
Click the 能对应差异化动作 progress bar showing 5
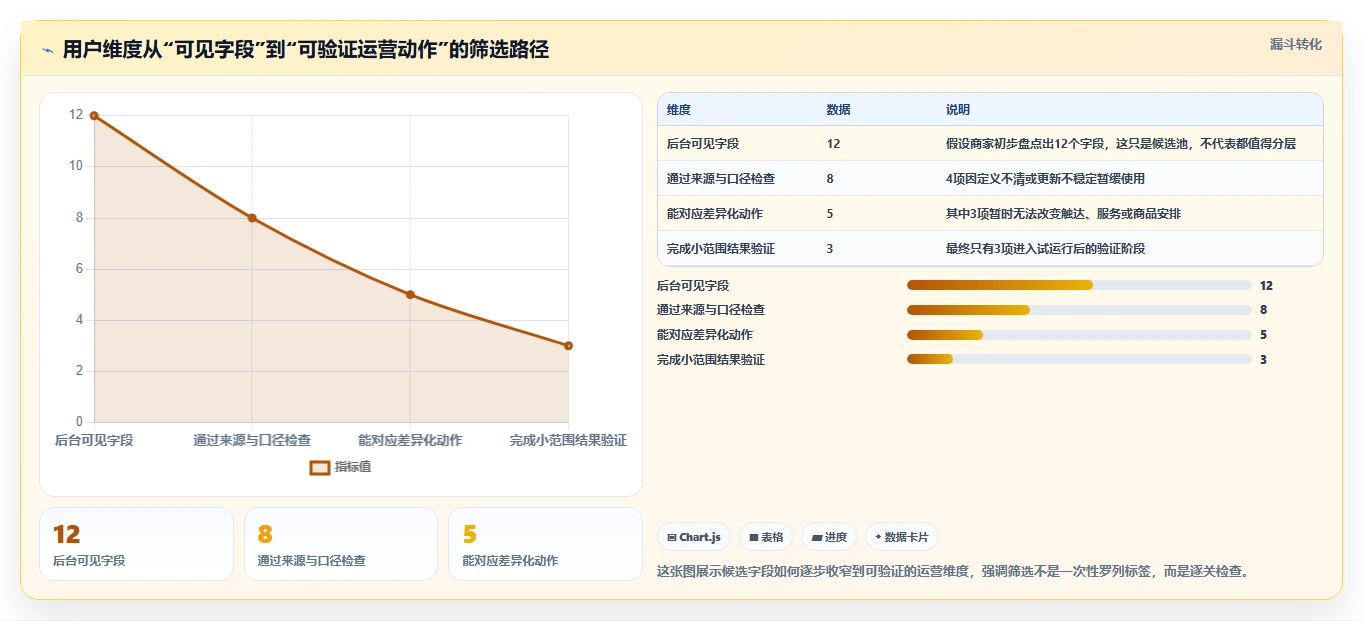pyautogui.click(x=1079, y=335)
